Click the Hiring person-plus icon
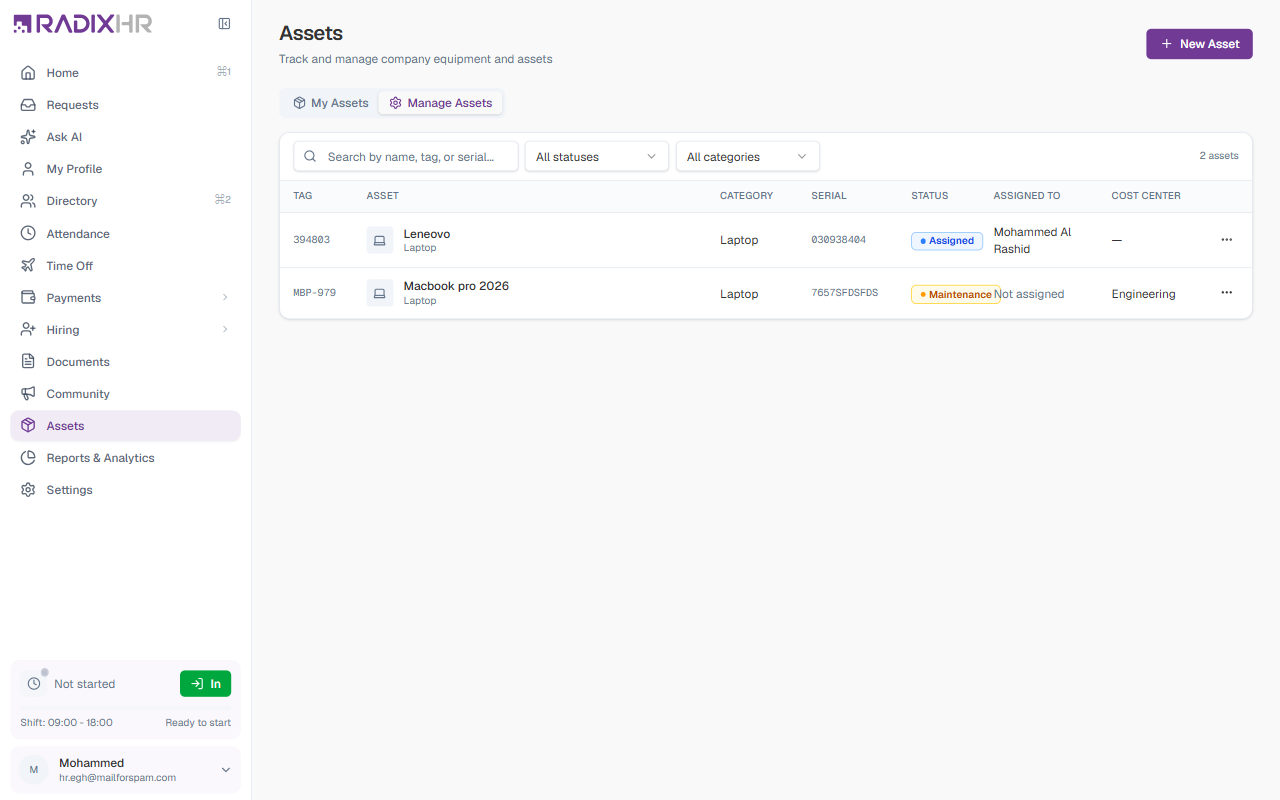 [x=28, y=329]
